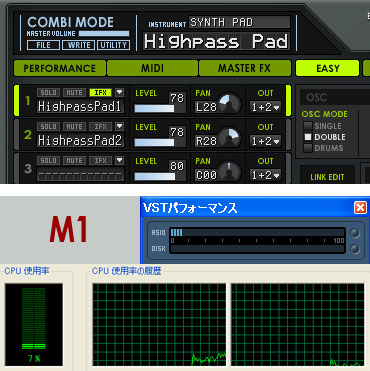This screenshot has width=370, height=371.
Task: Click the ASIO load meter
Action: tap(257, 232)
